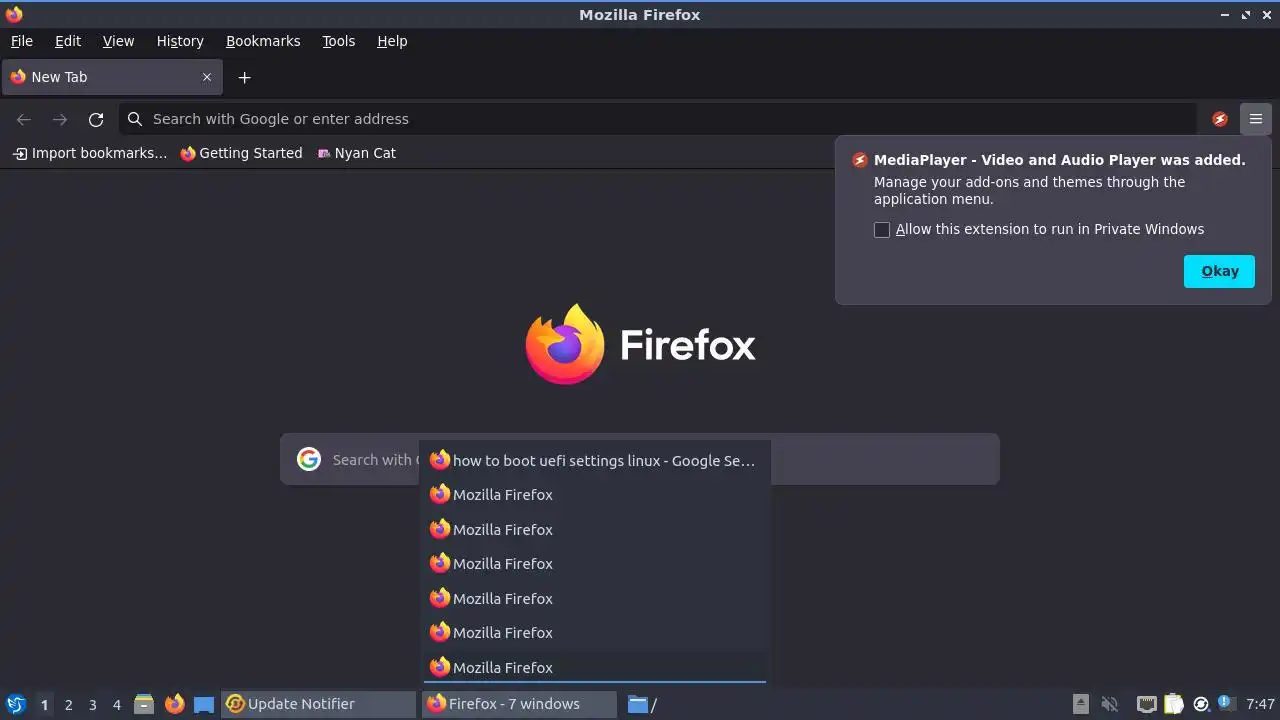1280x720 pixels.
Task: Open the network tray icon
Action: (x=1147, y=704)
